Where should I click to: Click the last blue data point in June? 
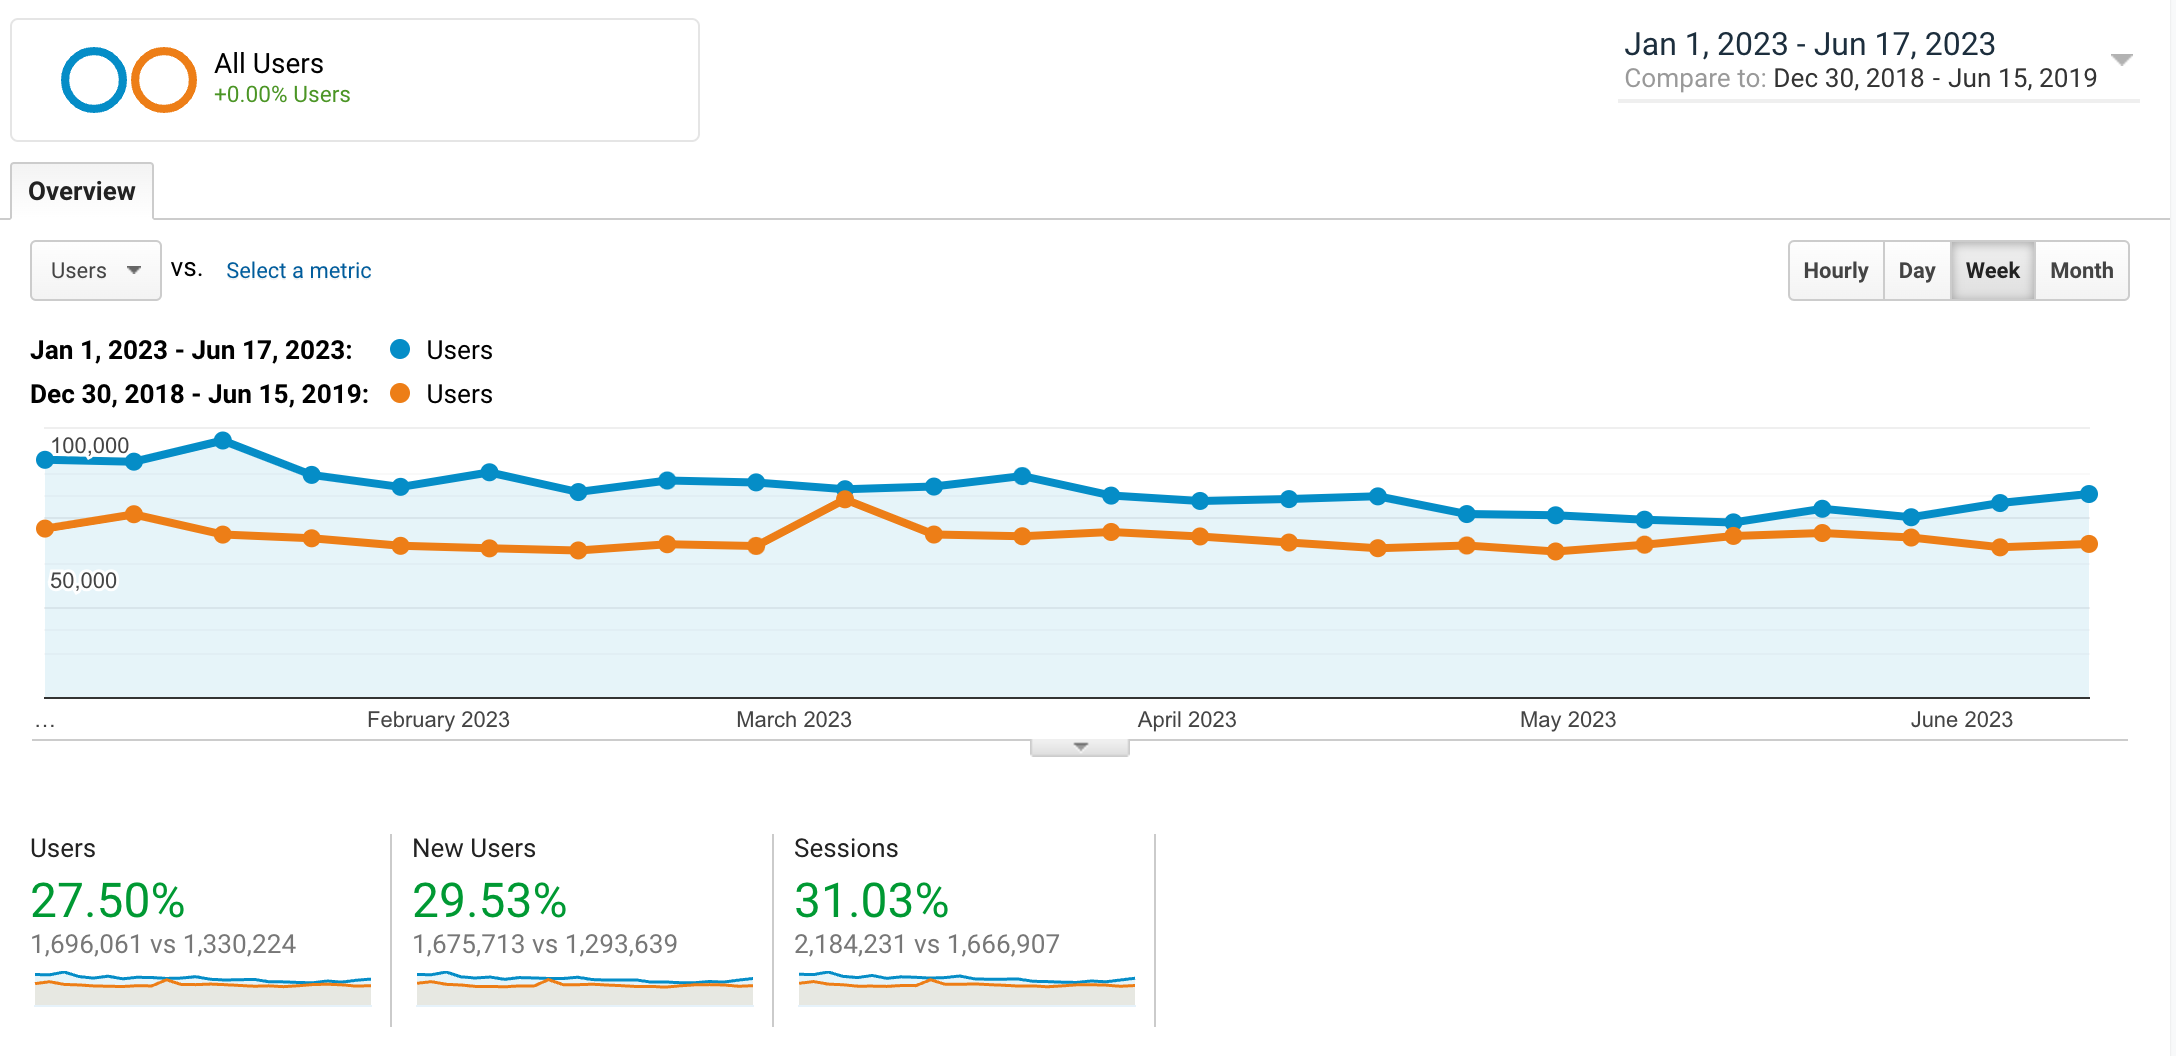coord(2088,494)
